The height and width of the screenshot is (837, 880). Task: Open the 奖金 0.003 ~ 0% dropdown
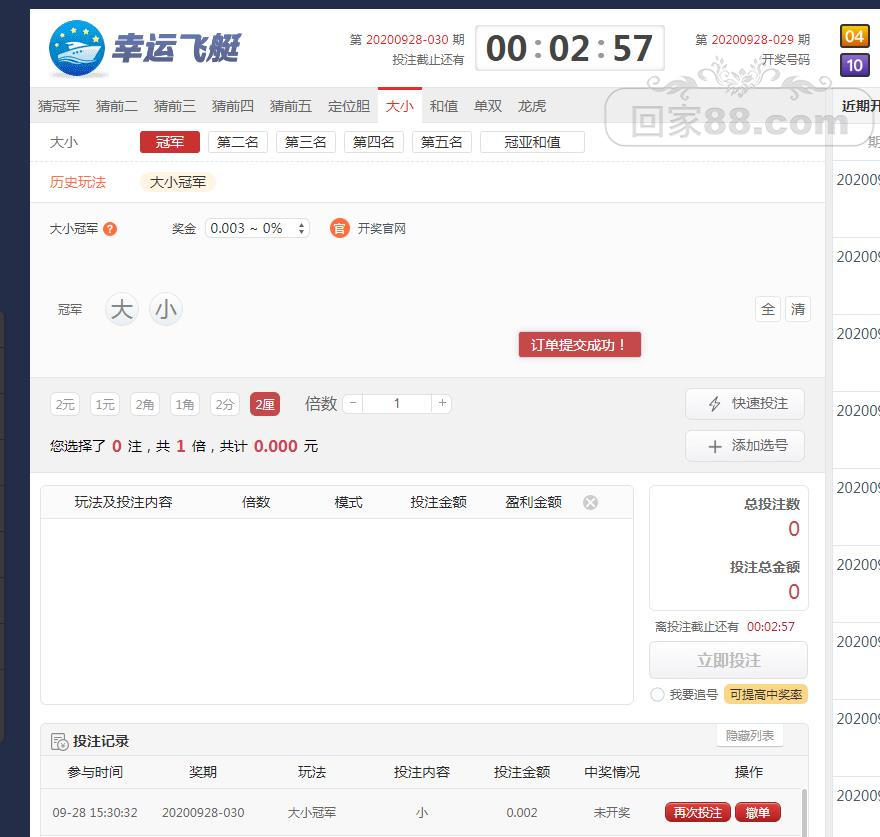257,229
